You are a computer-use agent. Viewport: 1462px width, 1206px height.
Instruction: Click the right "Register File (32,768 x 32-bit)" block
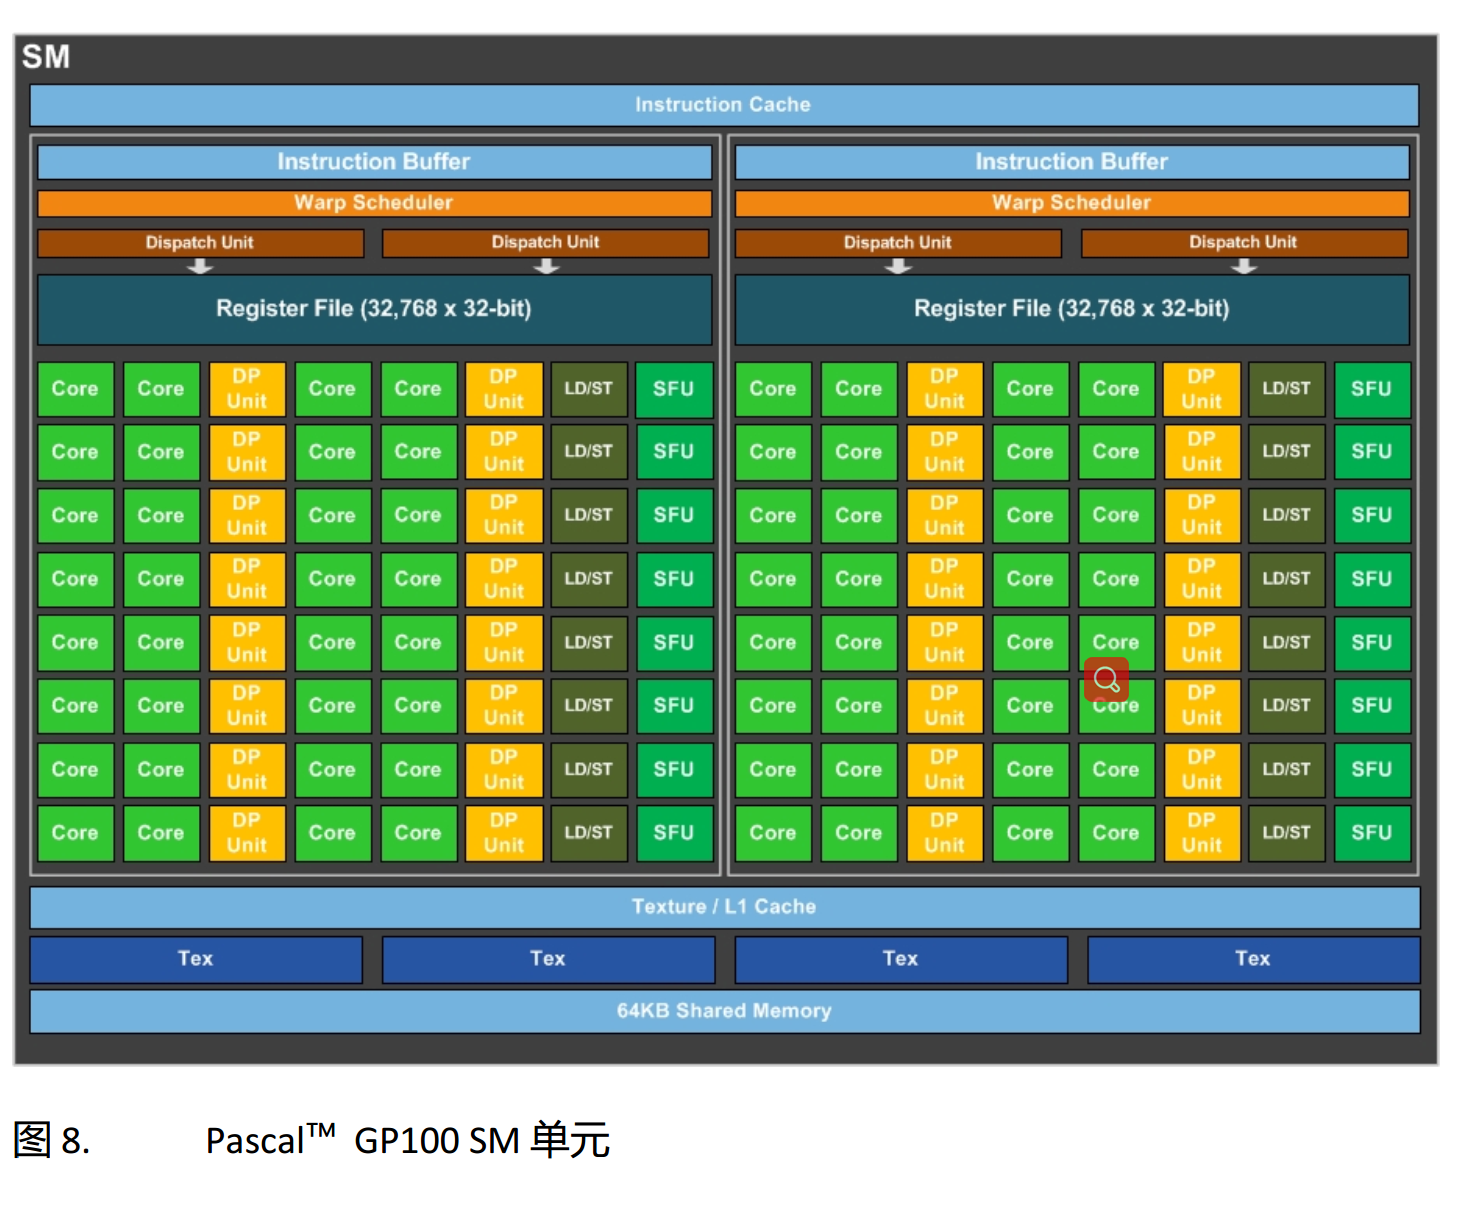point(1072,309)
